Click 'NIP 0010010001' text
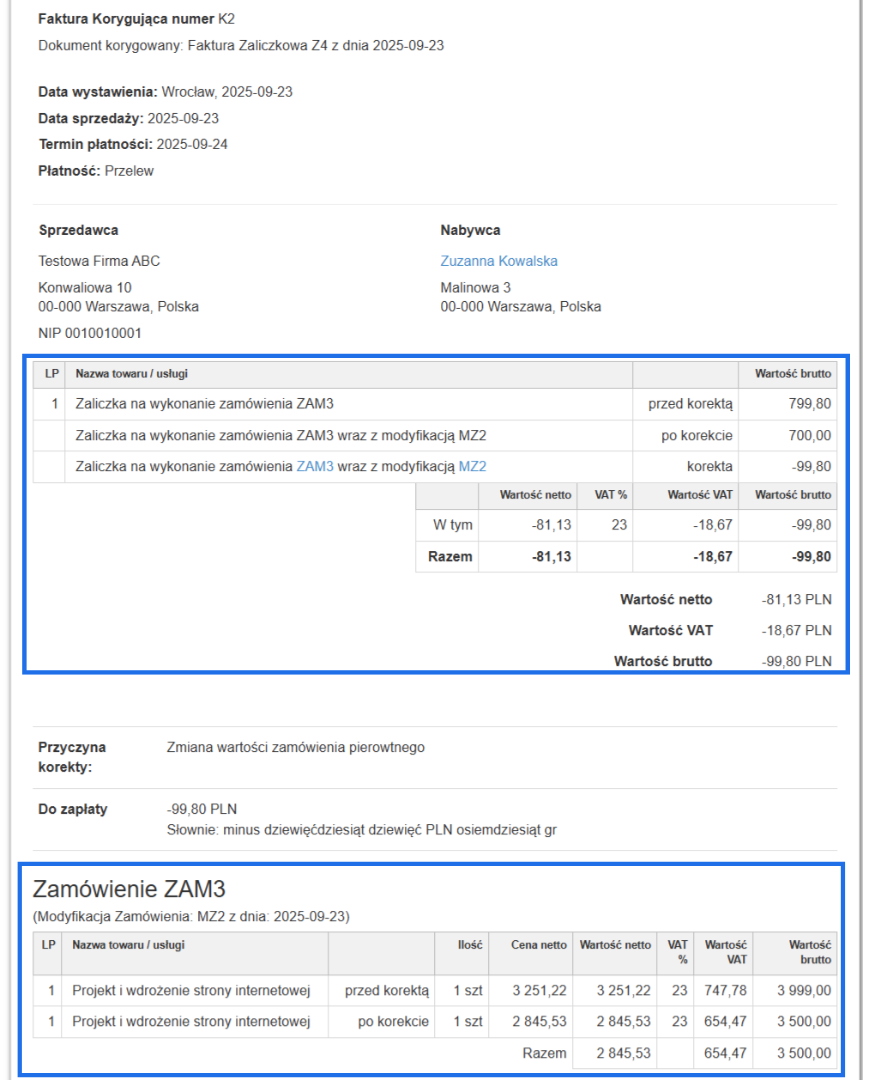Viewport: 875px width, 1080px height. tap(90, 333)
